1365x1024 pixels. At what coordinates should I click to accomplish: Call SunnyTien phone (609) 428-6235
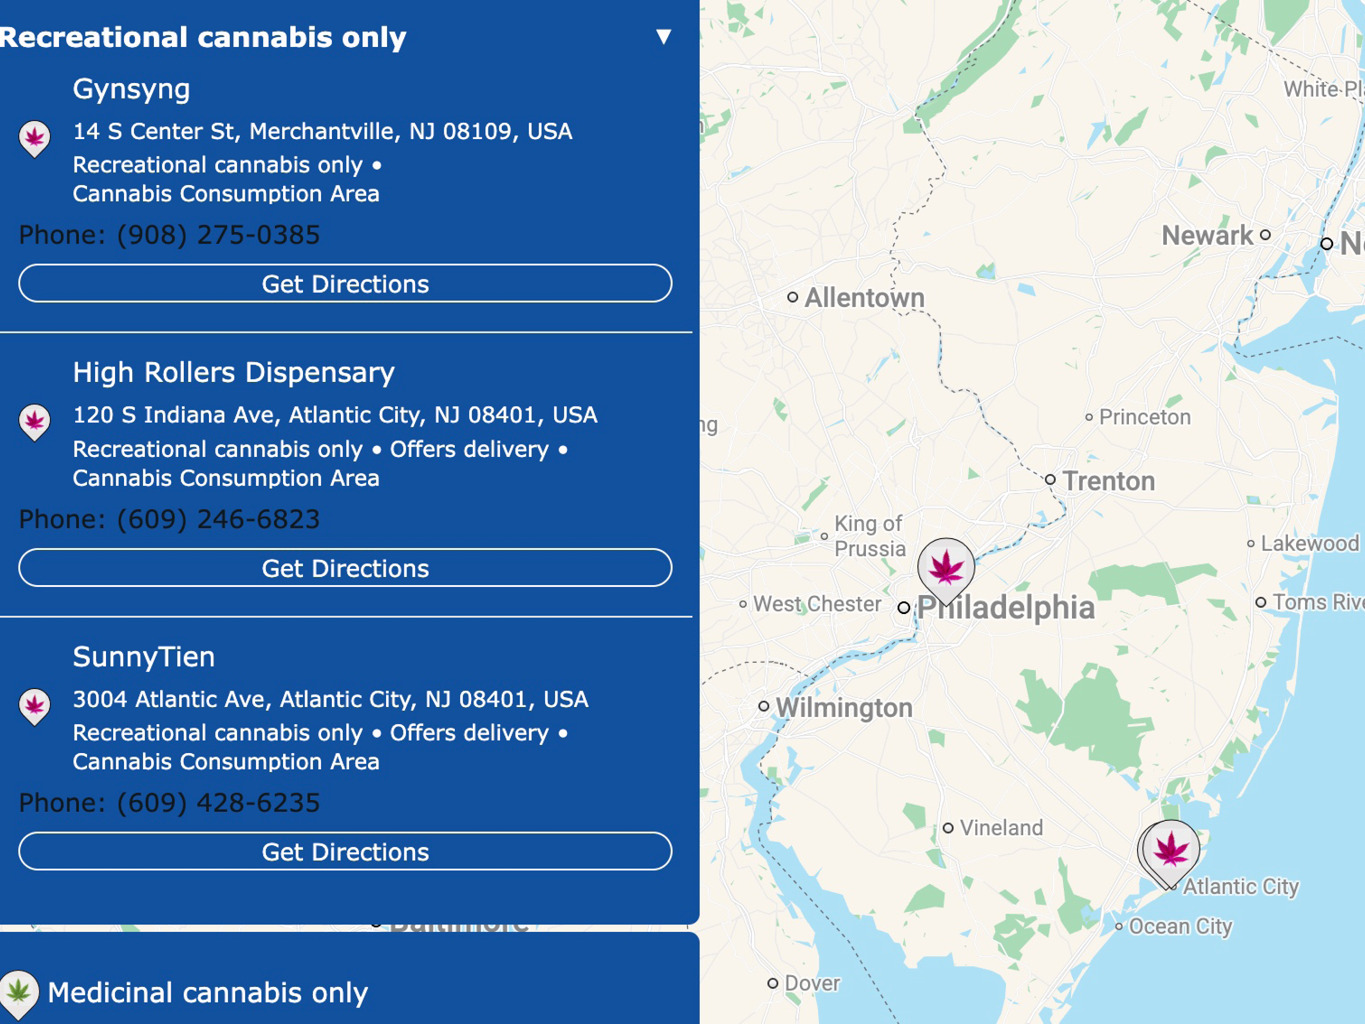[218, 803]
